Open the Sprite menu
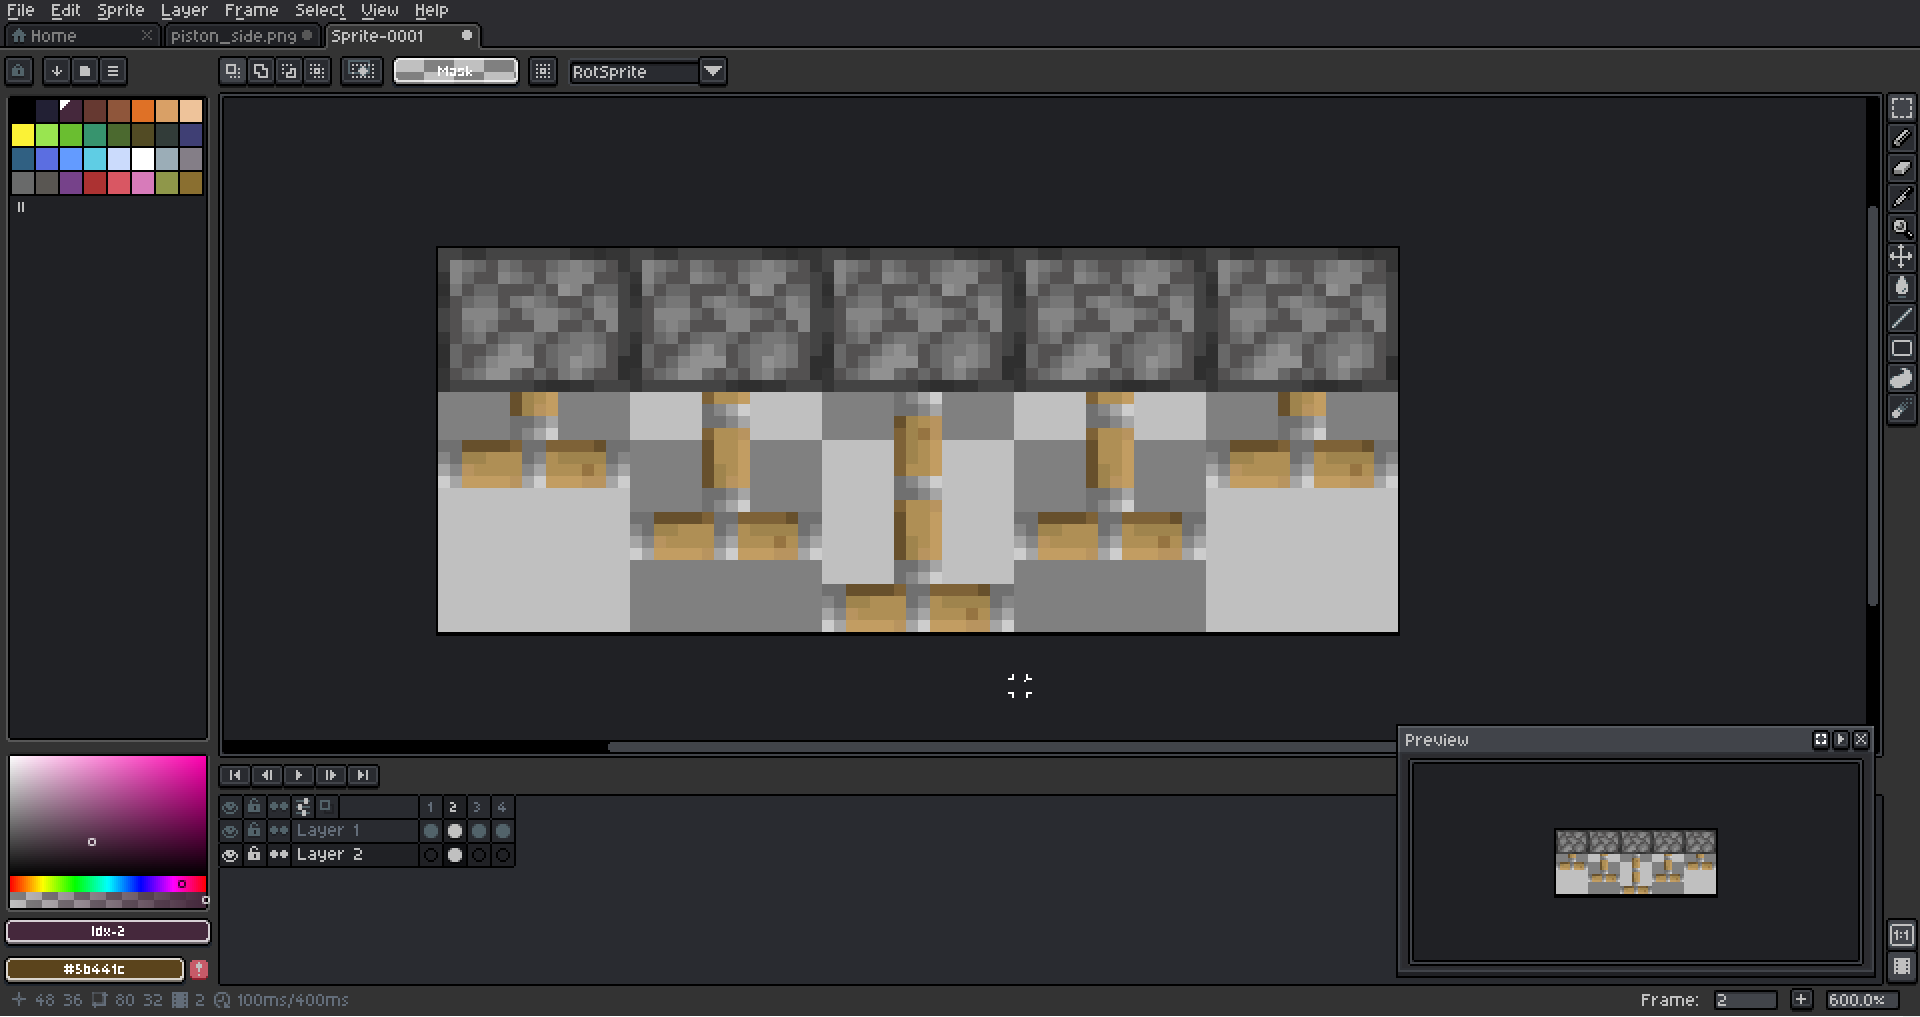Viewport: 1920px width, 1017px height. [x=121, y=10]
